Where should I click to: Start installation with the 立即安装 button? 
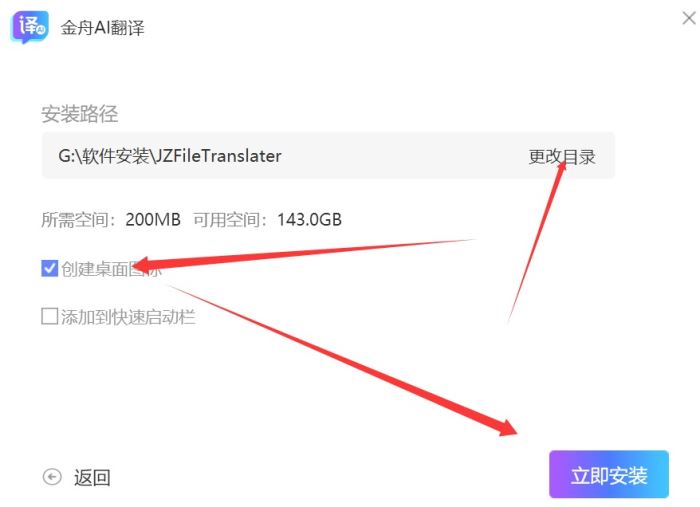(609, 474)
